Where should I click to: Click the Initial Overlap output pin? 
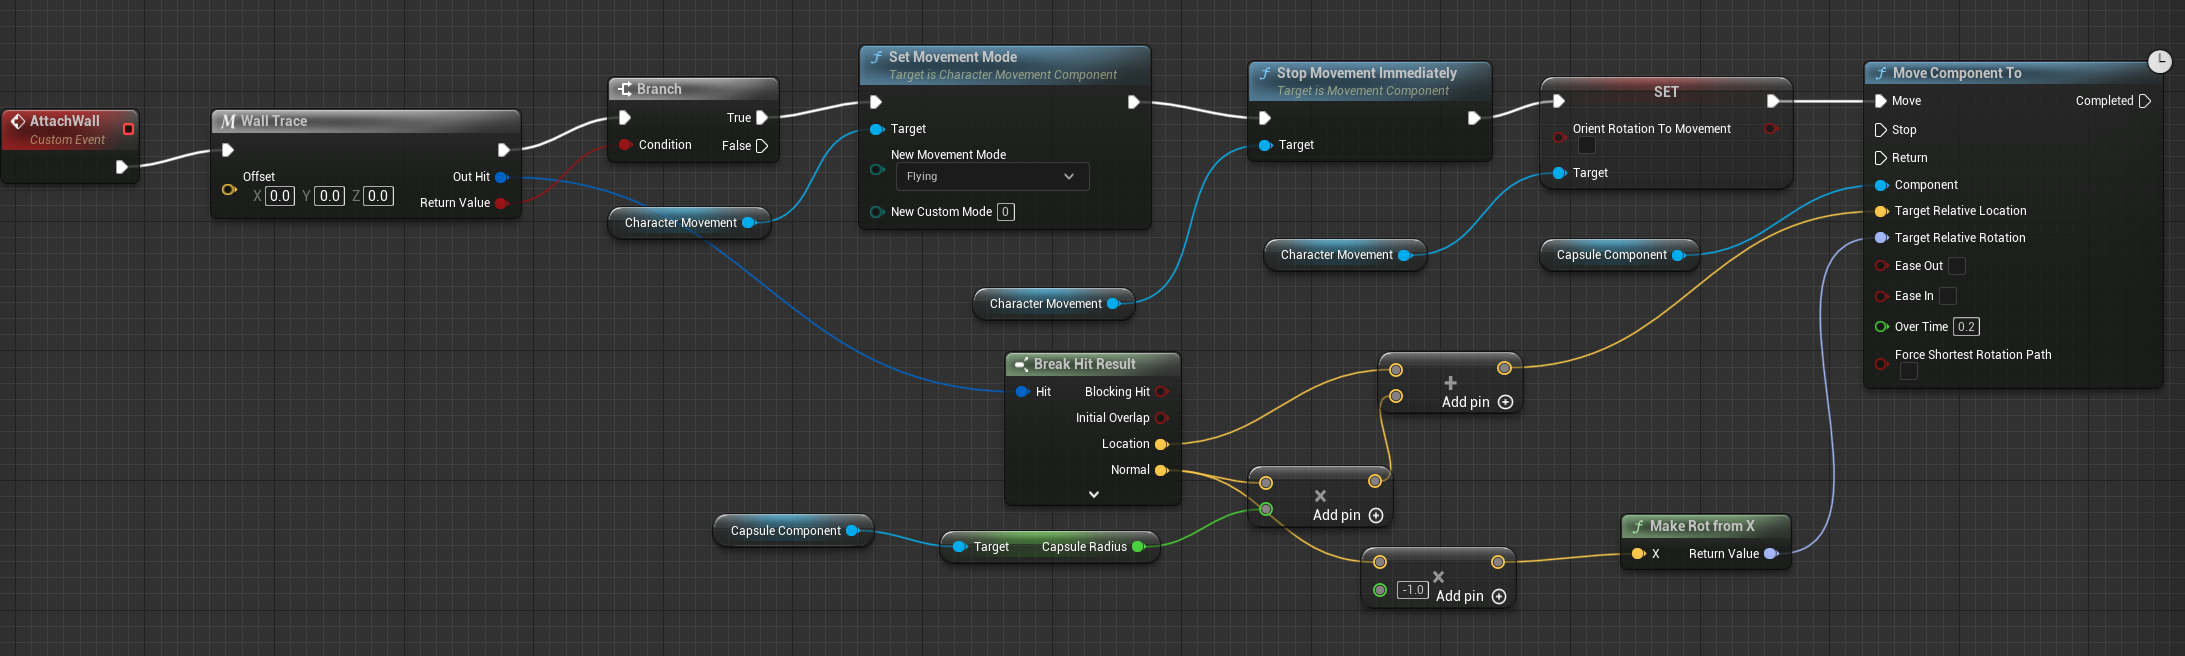(1162, 418)
